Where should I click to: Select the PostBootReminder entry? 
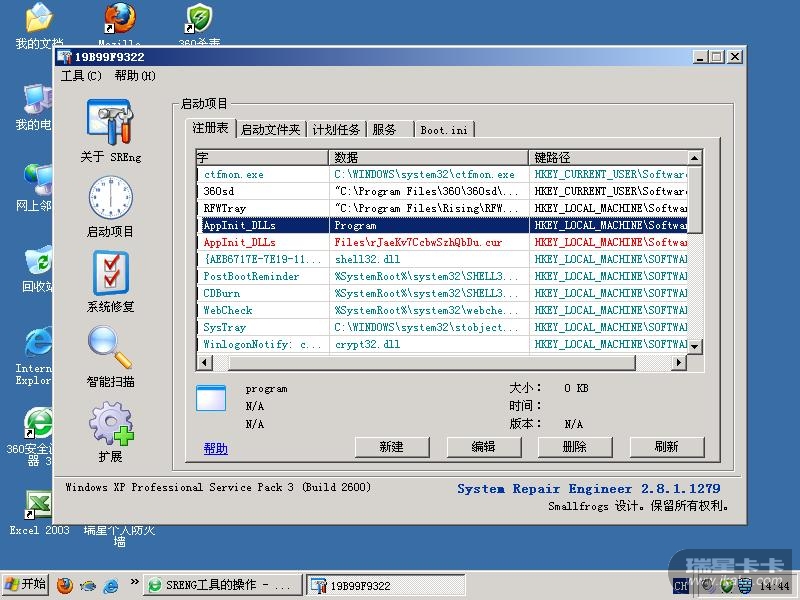point(442,276)
